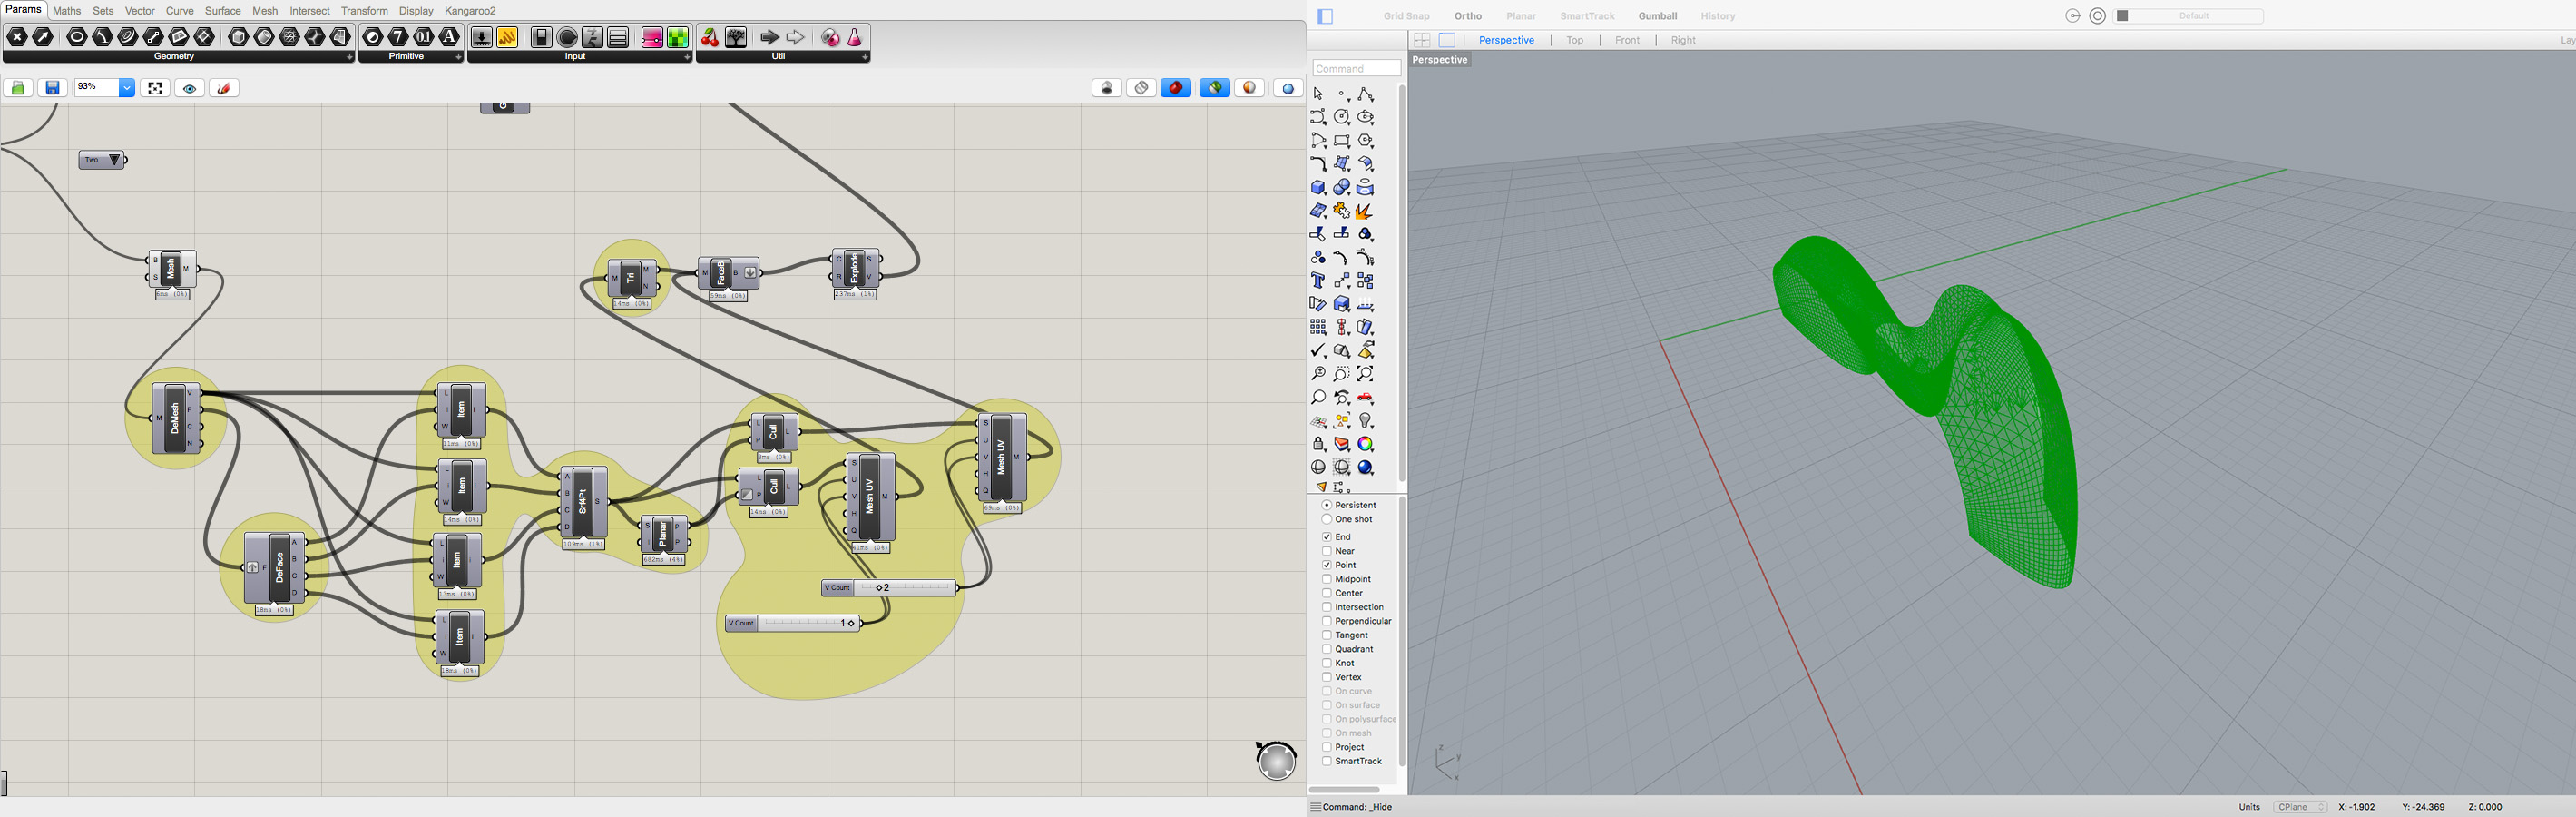Enable the SmartTrack osnap checkbox

point(1327,761)
